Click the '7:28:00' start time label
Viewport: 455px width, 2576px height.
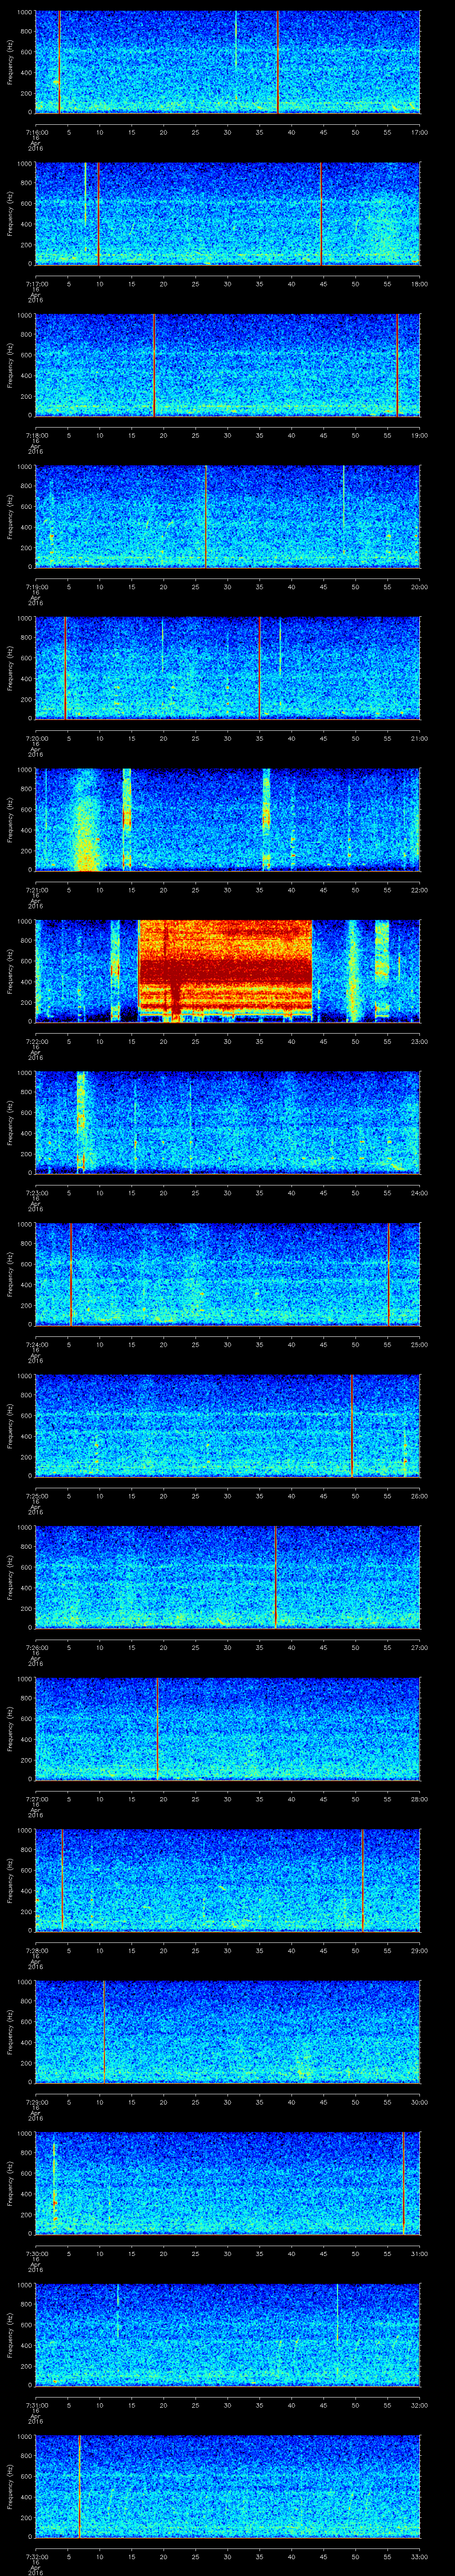[36, 1951]
